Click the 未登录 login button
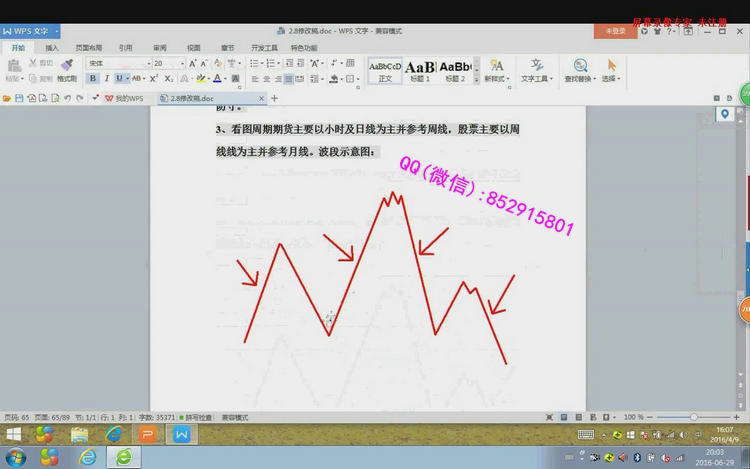Viewport: 750px width, 469px height. (615, 31)
